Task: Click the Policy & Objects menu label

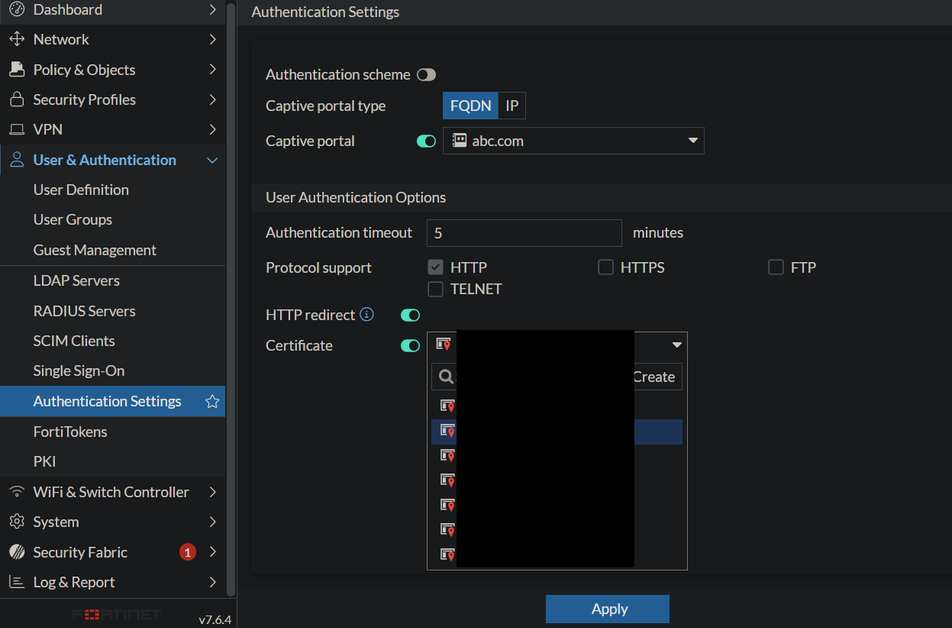Action: tap(84, 70)
